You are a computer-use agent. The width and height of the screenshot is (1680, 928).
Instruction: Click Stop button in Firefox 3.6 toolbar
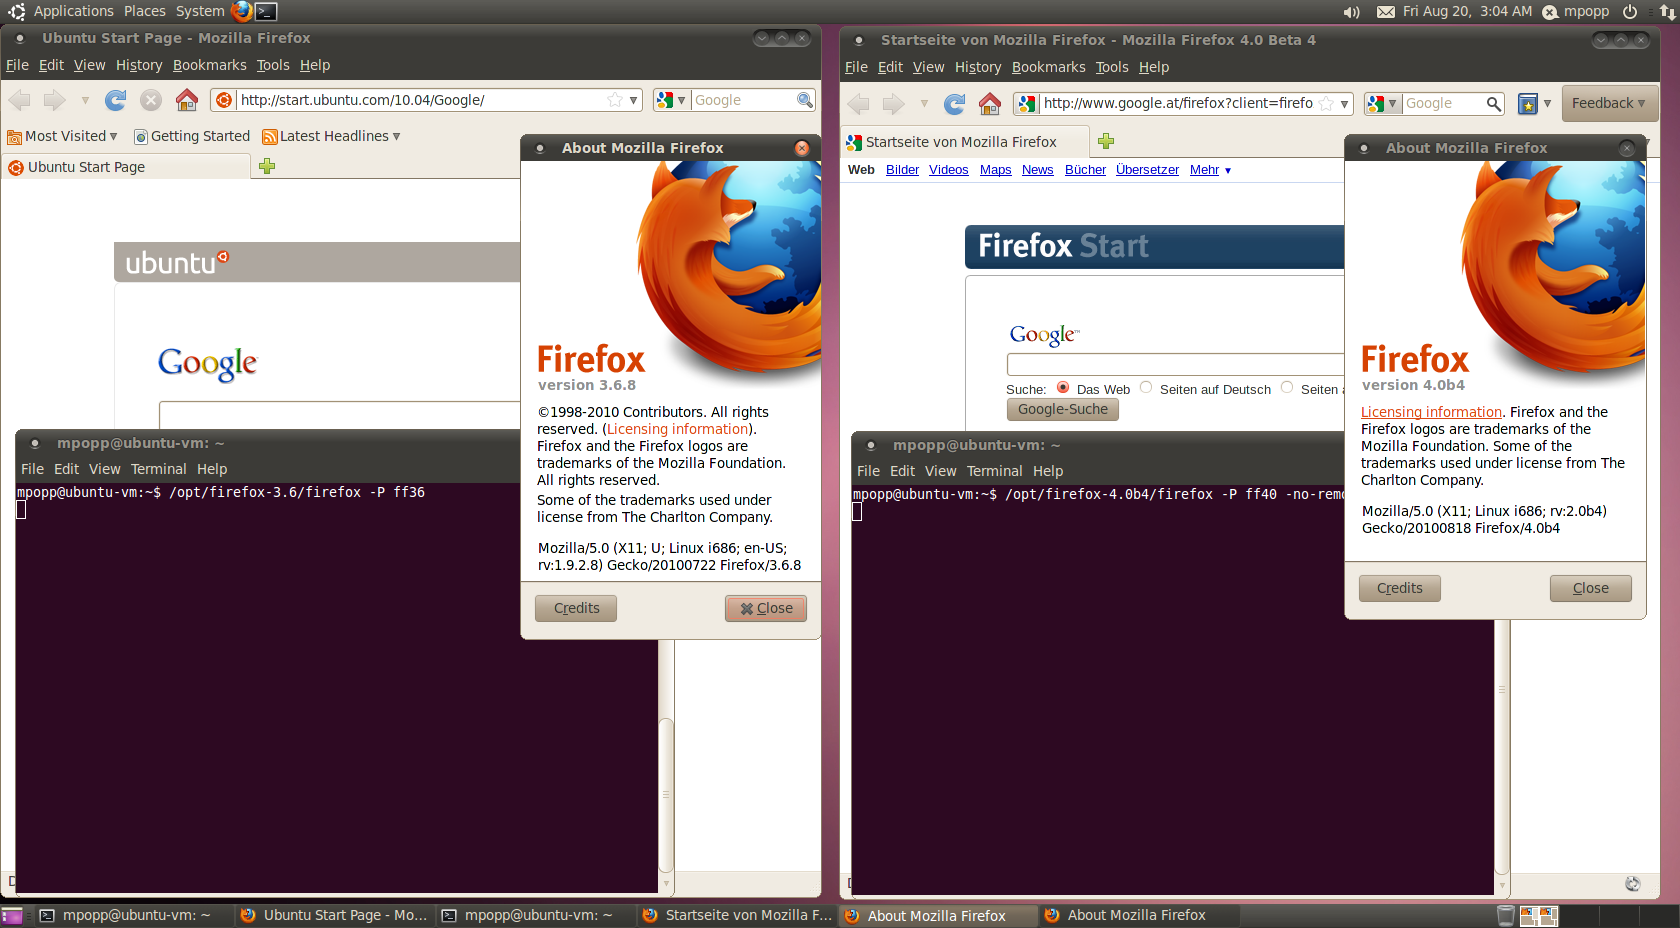point(151,100)
